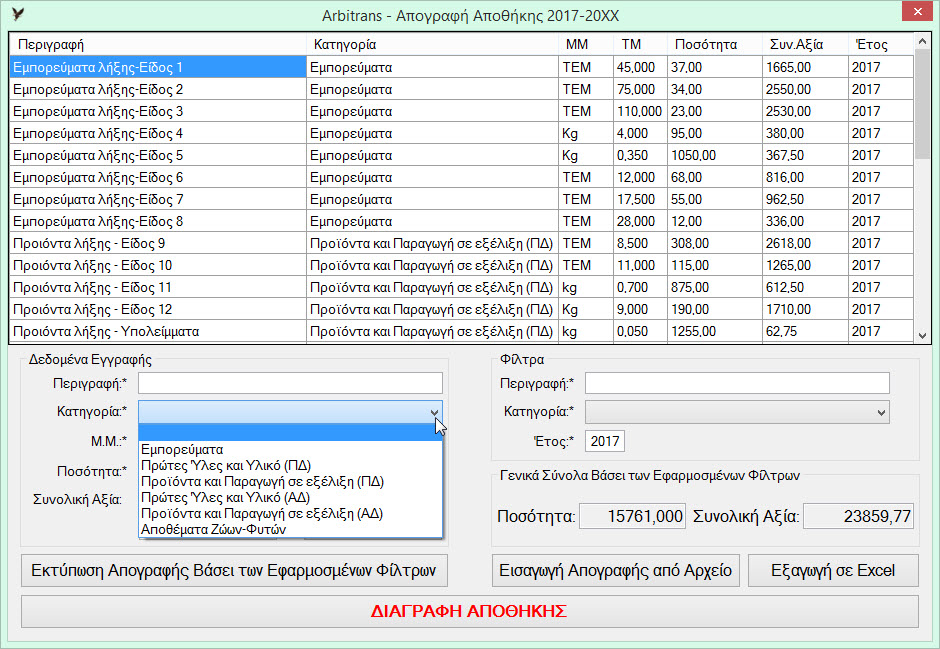The image size is (940, 649).
Task: Click the Ποσότητα column header
Action: pyautogui.click(x=715, y=44)
